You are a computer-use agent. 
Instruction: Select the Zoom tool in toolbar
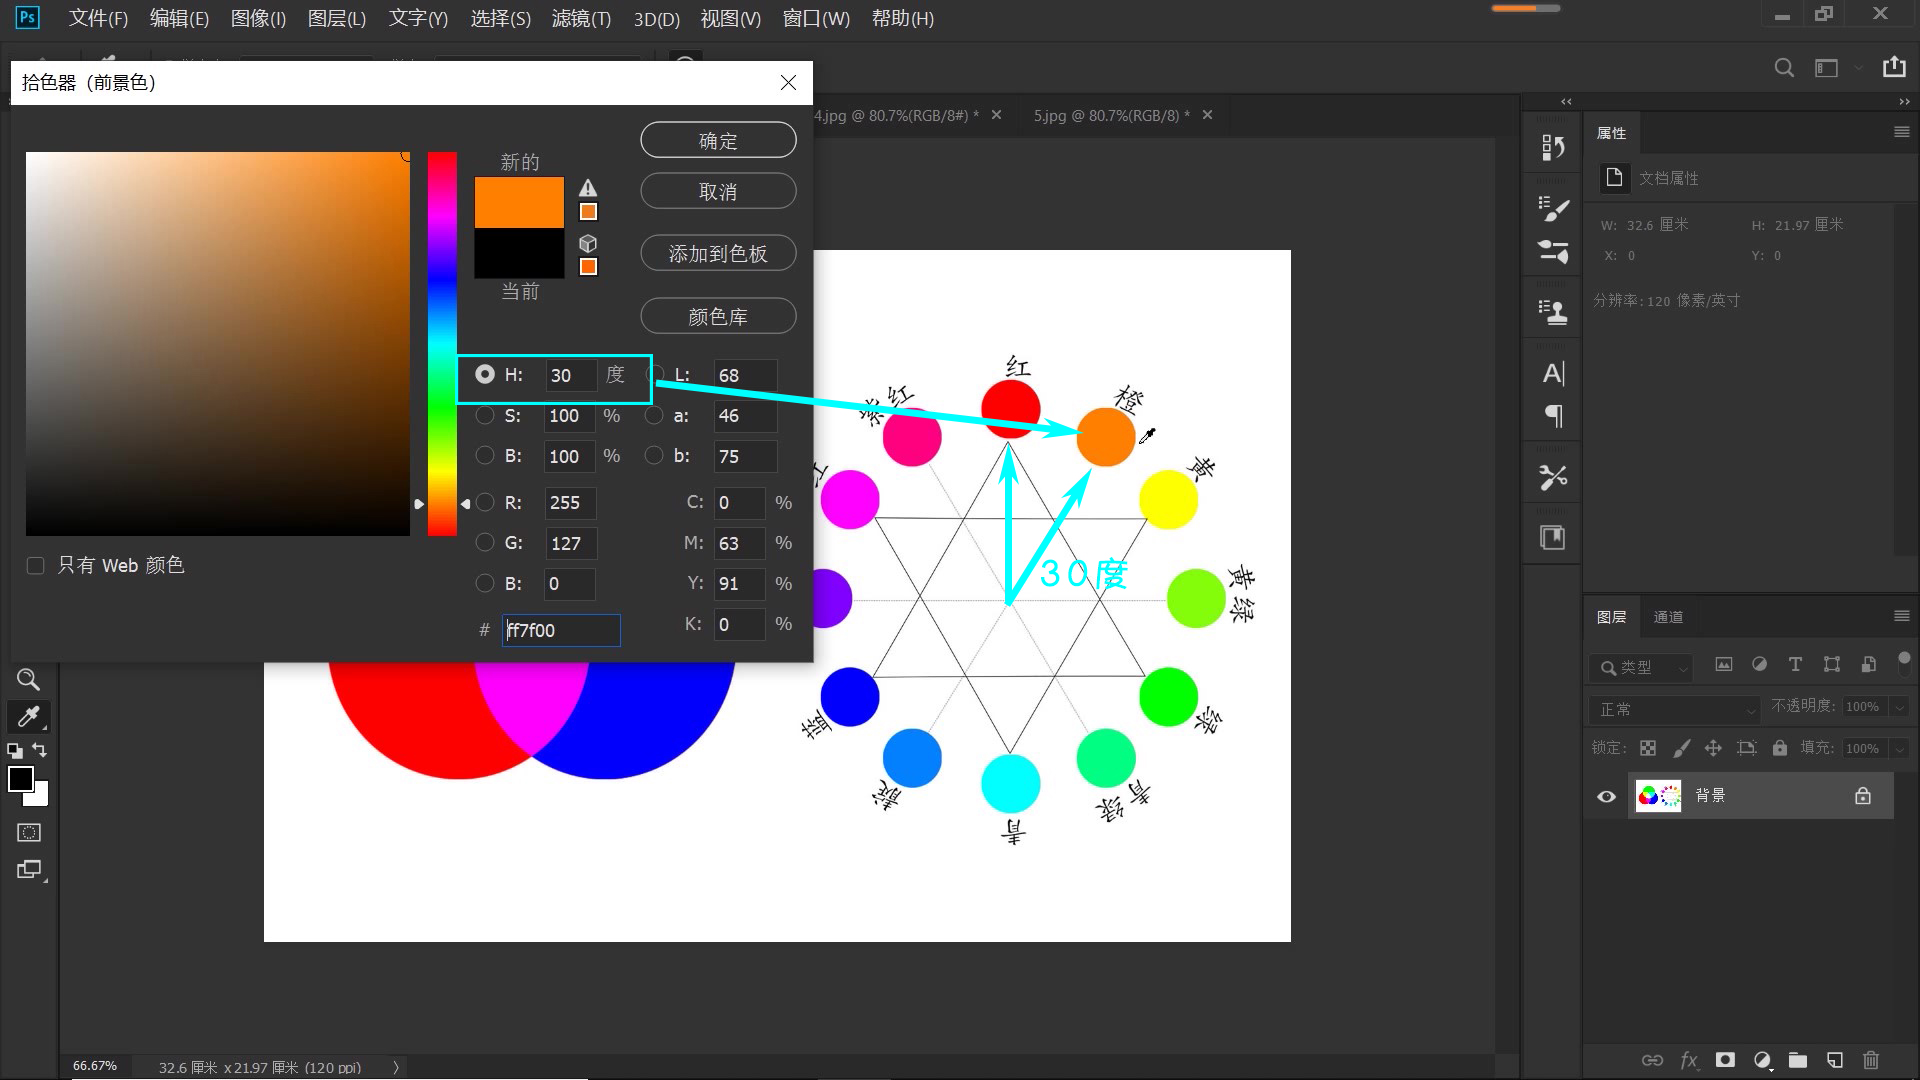click(28, 680)
